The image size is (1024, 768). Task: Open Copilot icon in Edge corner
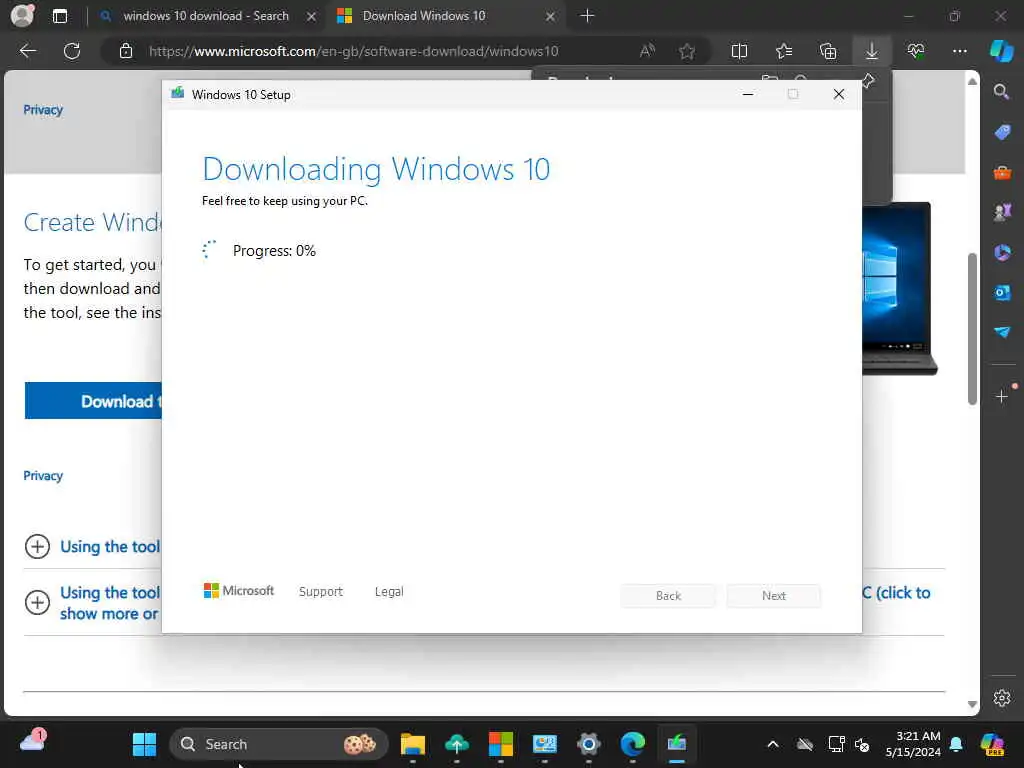click(1002, 51)
